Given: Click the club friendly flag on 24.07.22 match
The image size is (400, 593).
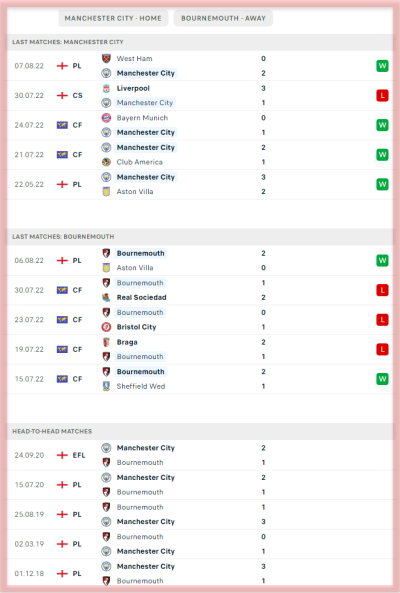Looking at the screenshot, I should 62,125.
